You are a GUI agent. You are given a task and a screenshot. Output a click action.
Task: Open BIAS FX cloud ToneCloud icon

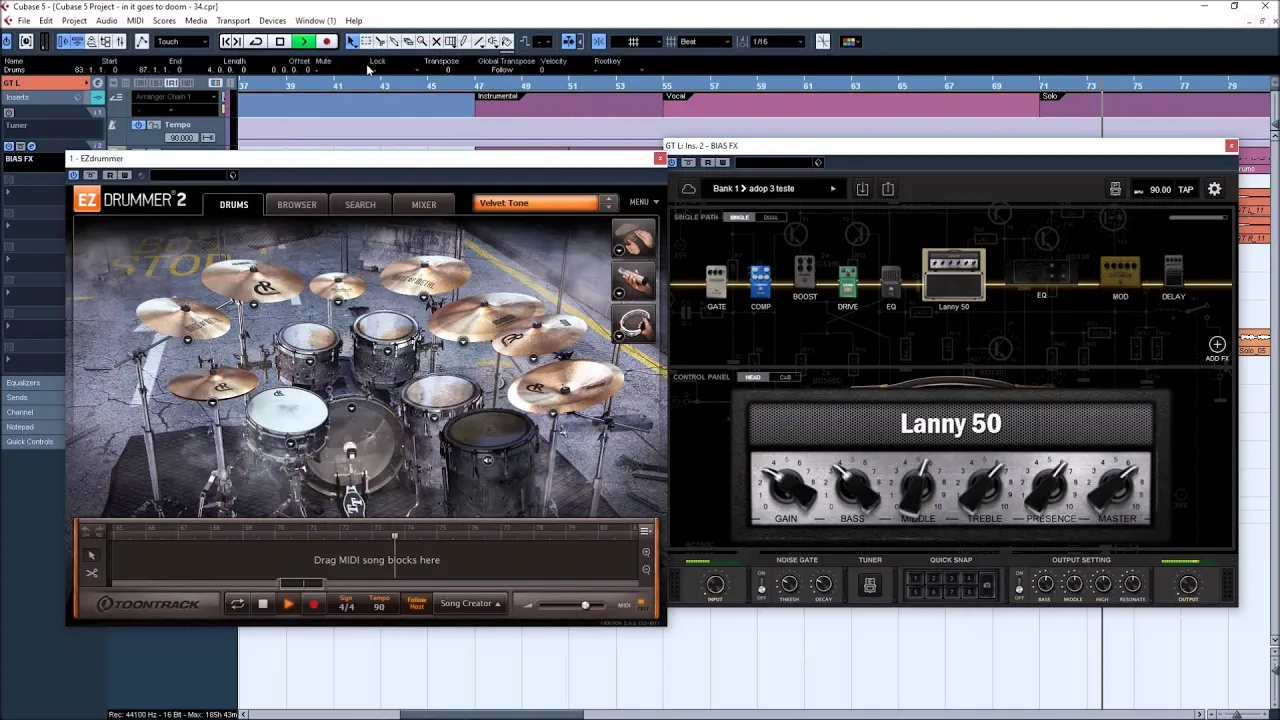(x=689, y=189)
